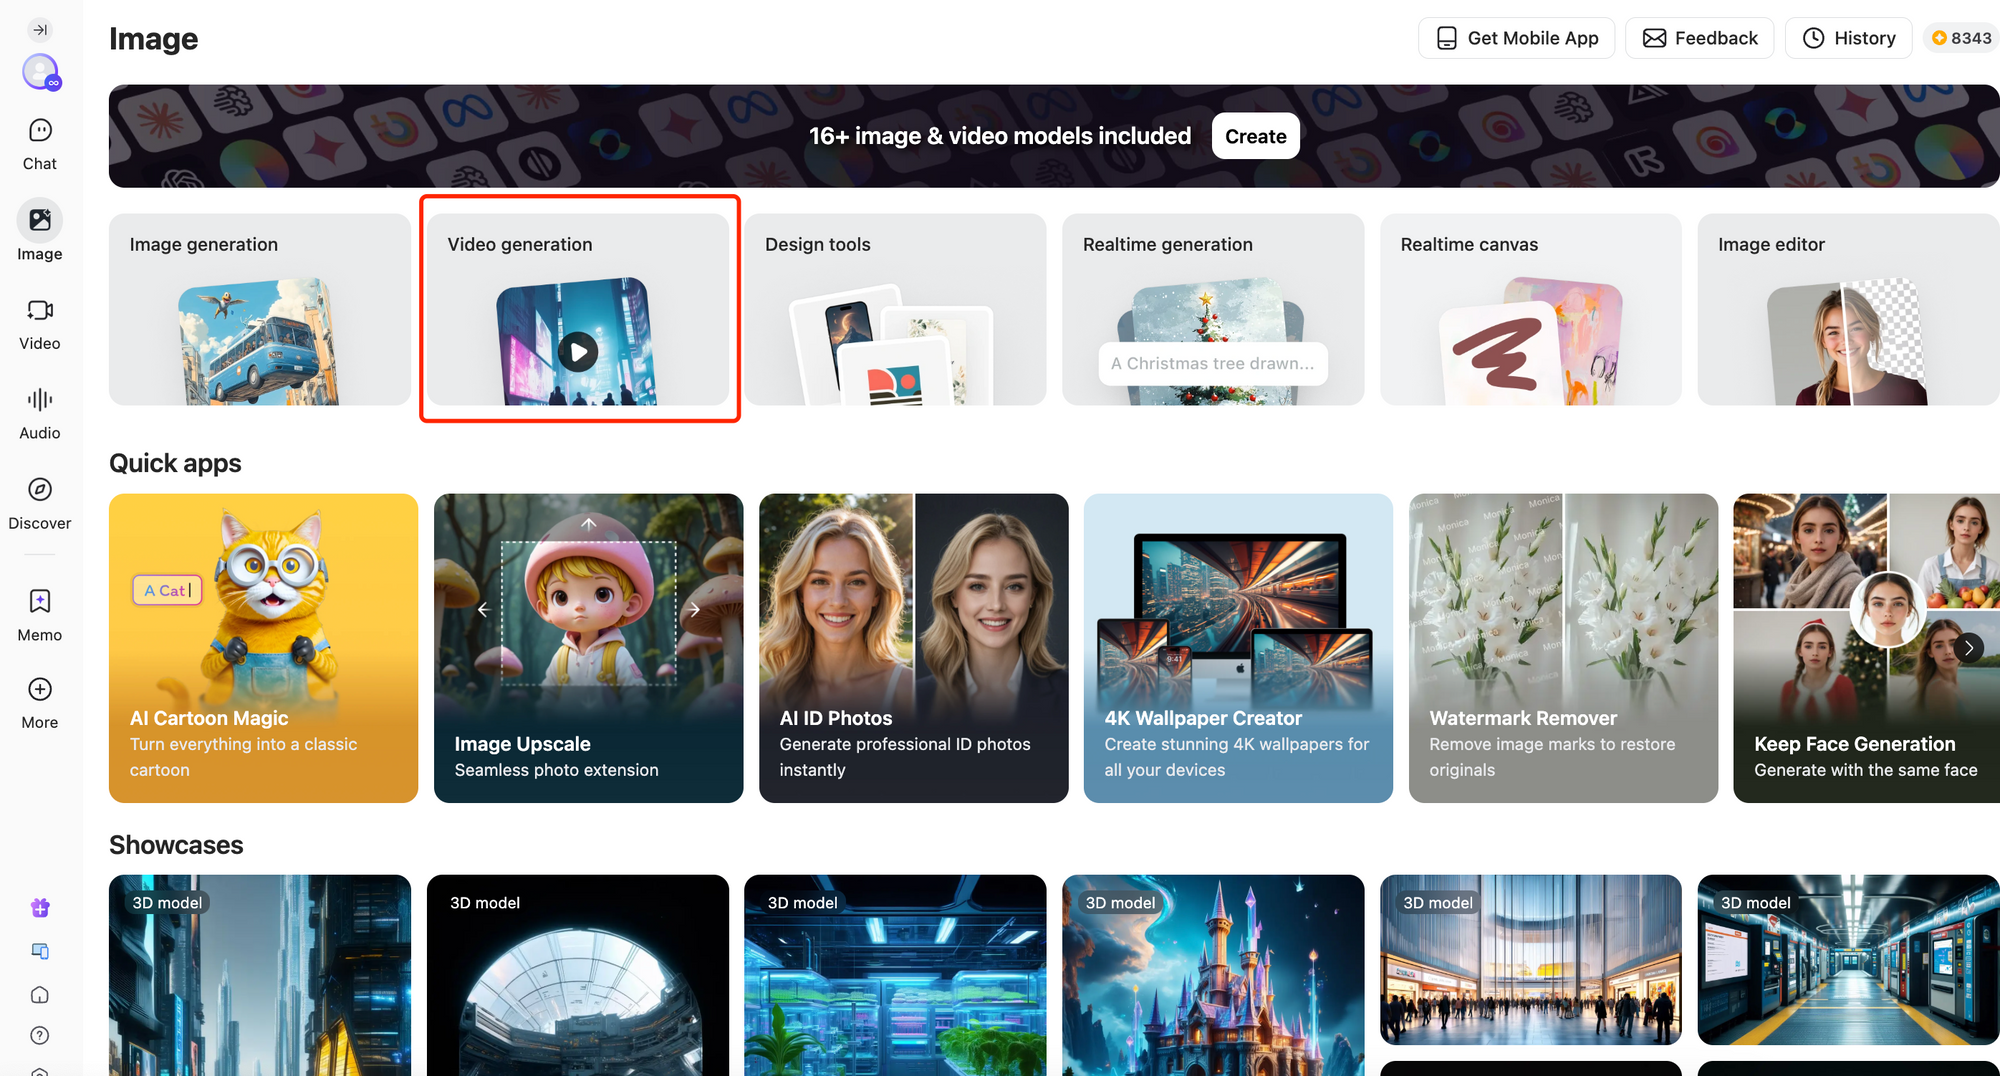Click Get Mobile App button
Image resolution: width=2000 pixels, height=1076 pixels.
point(1516,38)
